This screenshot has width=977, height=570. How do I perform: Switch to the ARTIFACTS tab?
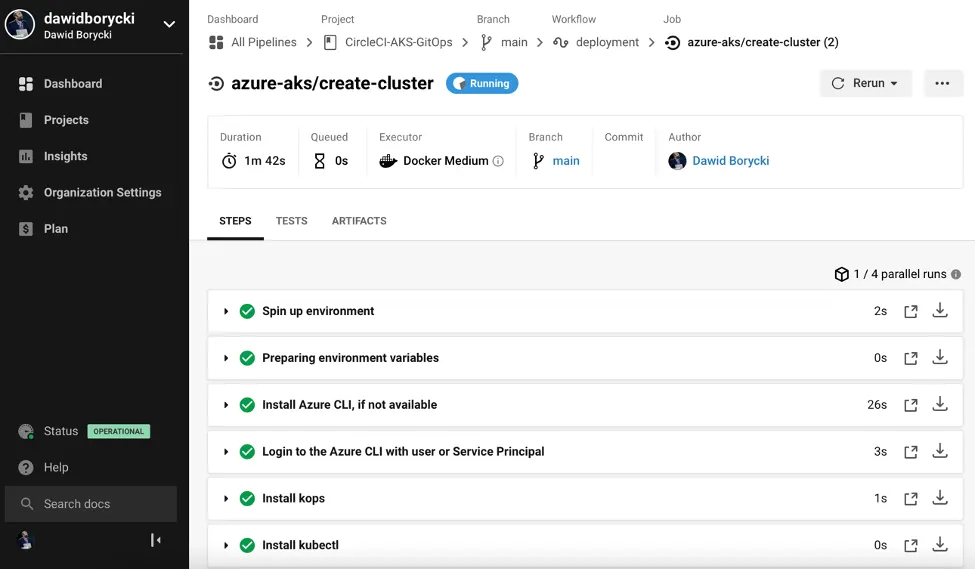click(x=359, y=221)
